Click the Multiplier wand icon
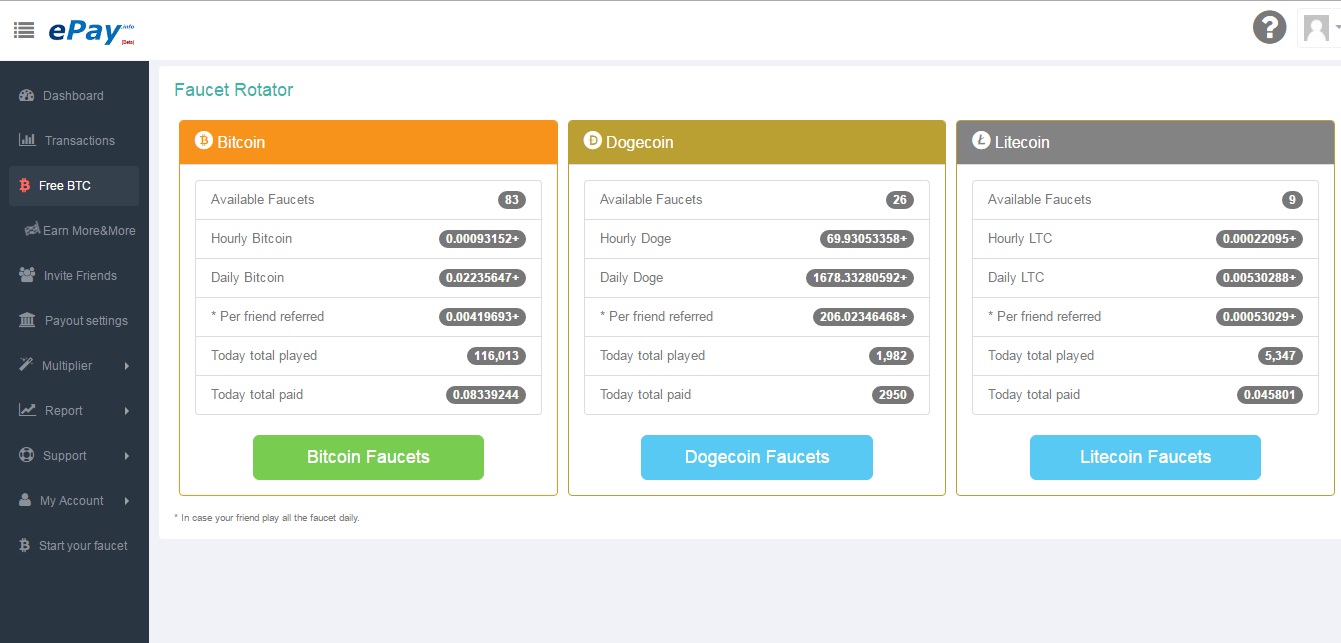Screen dimensions: 1341x643 tap(26, 365)
